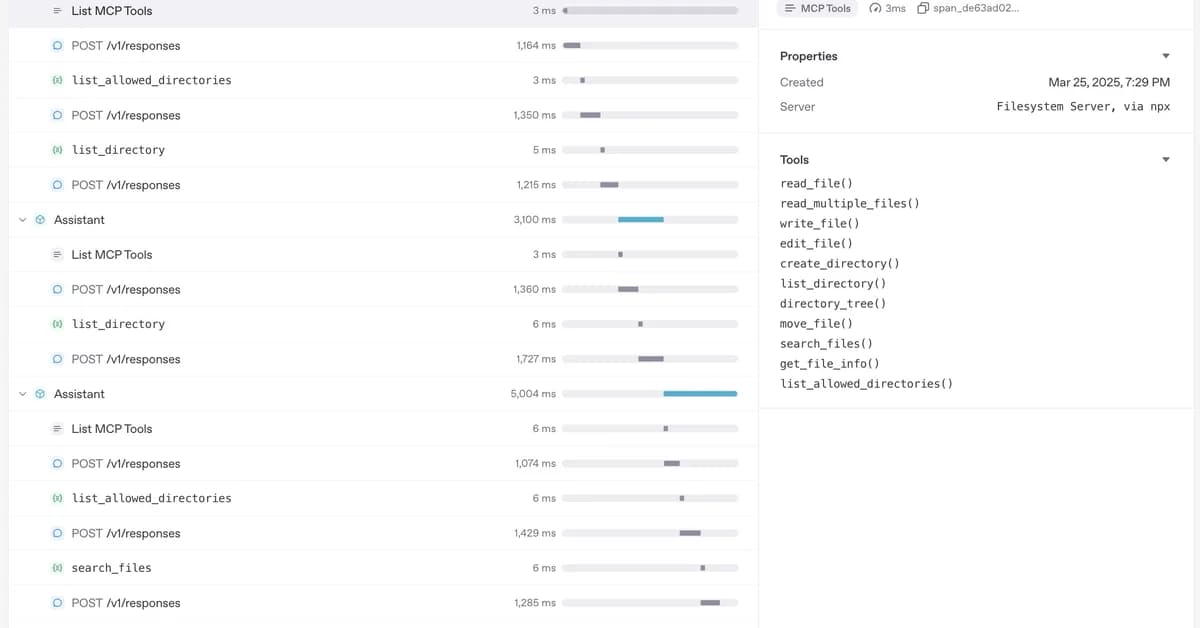Click write_file() in the Tools list
The width and height of the screenshot is (1200, 628).
819,224
